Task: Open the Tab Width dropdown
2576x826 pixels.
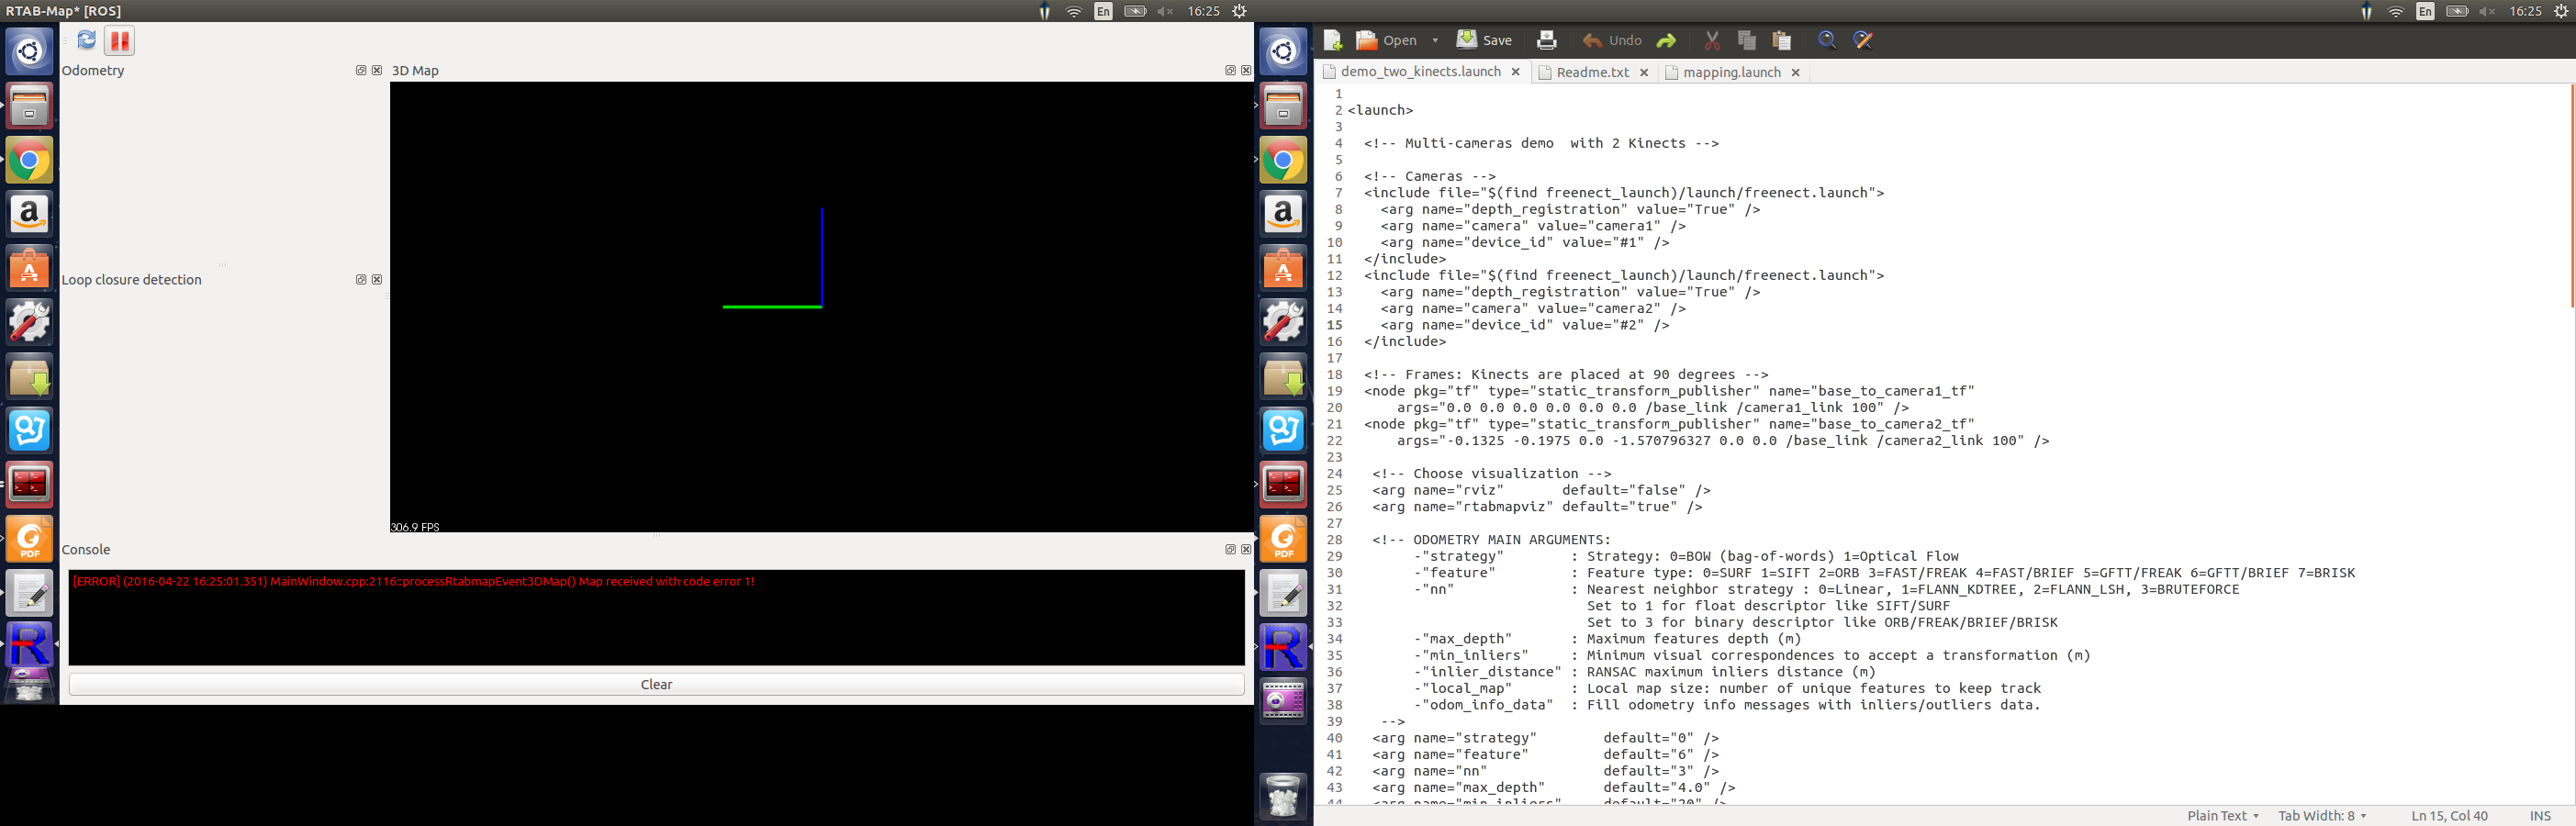Action: [2321, 816]
